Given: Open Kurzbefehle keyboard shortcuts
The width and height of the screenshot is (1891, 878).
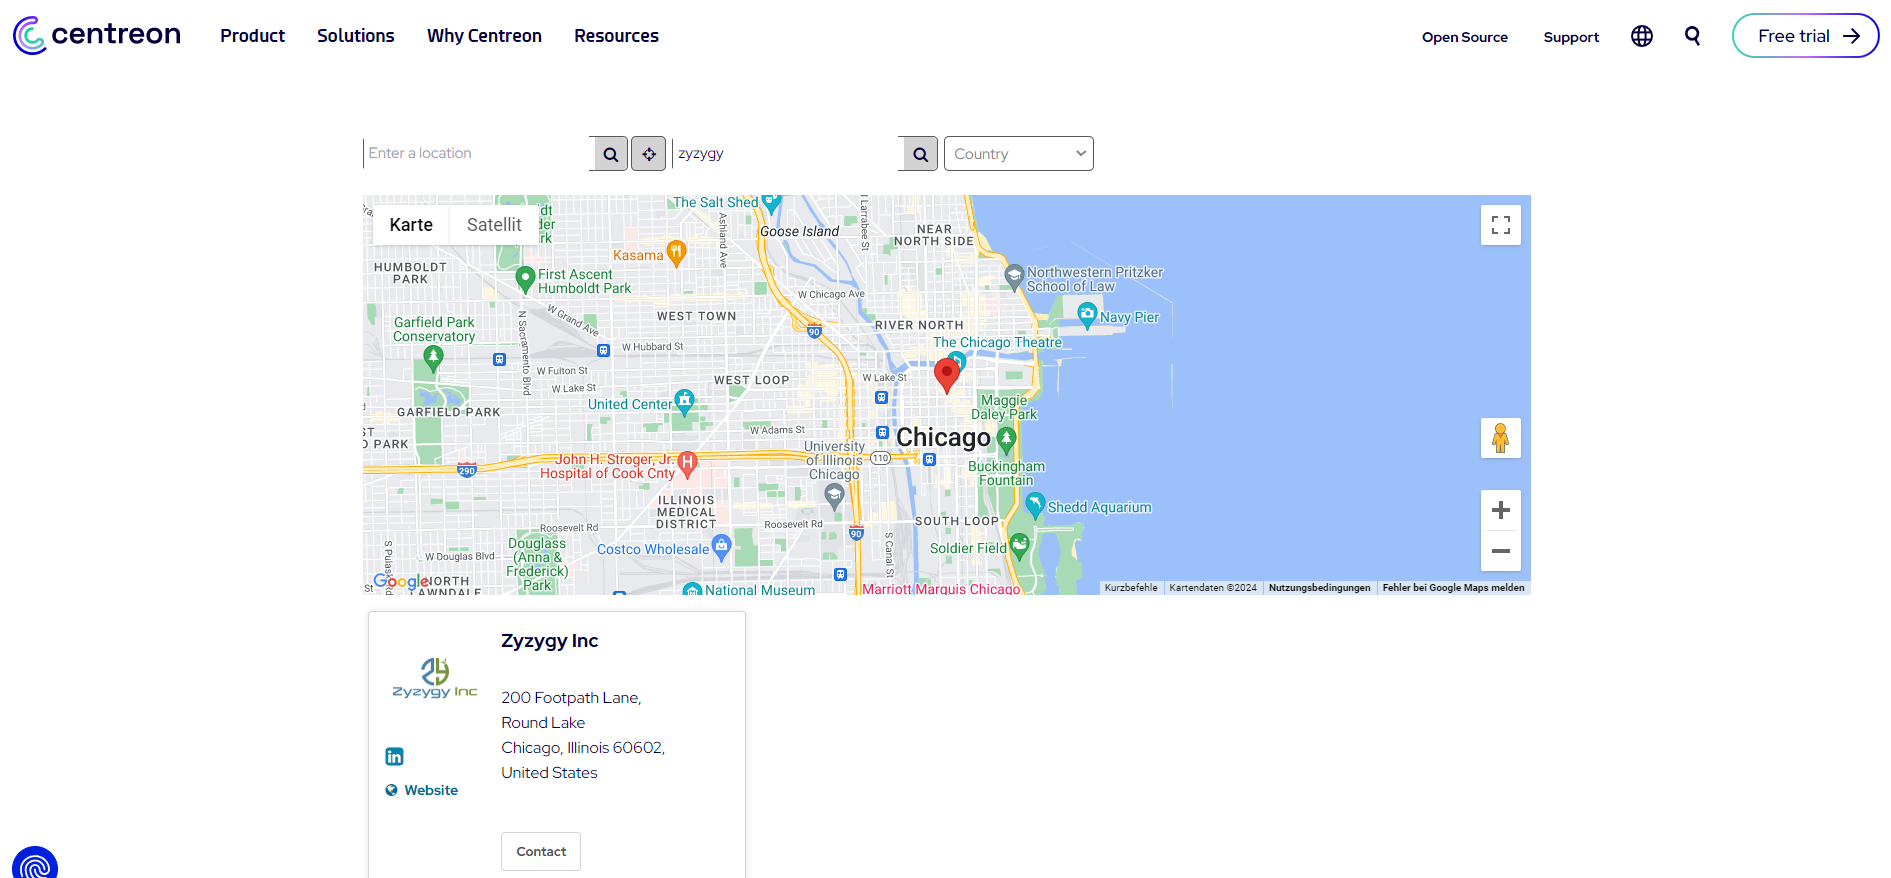Looking at the screenshot, I should coord(1131,588).
